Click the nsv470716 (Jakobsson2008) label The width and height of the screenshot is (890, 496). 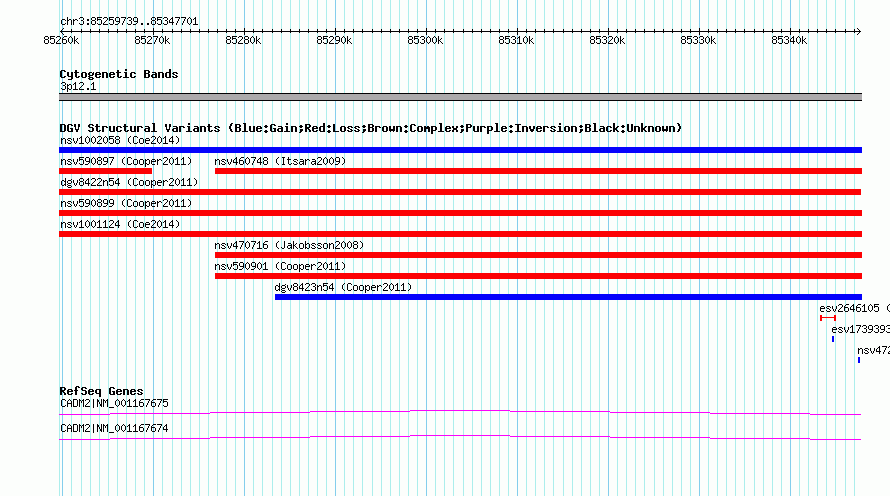[289, 245]
